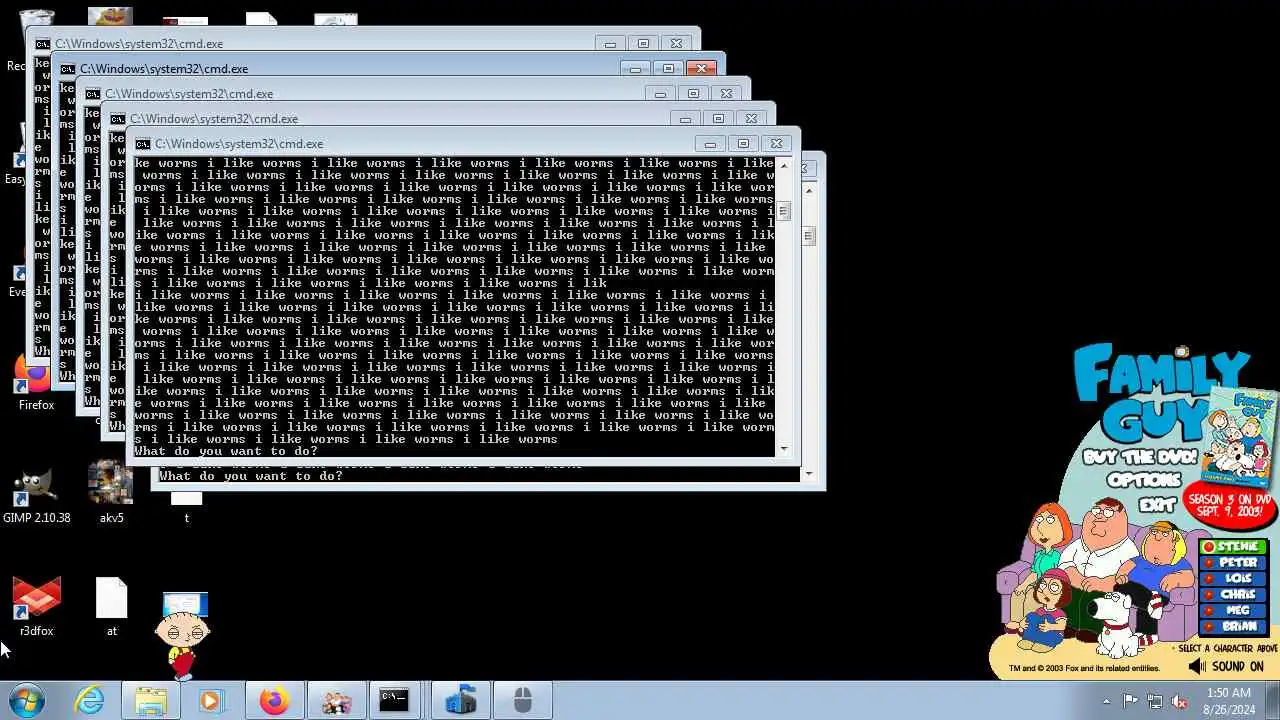The width and height of the screenshot is (1280, 720).
Task: Open the blue building with flag taskbar icon
Action: click(x=460, y=701)
